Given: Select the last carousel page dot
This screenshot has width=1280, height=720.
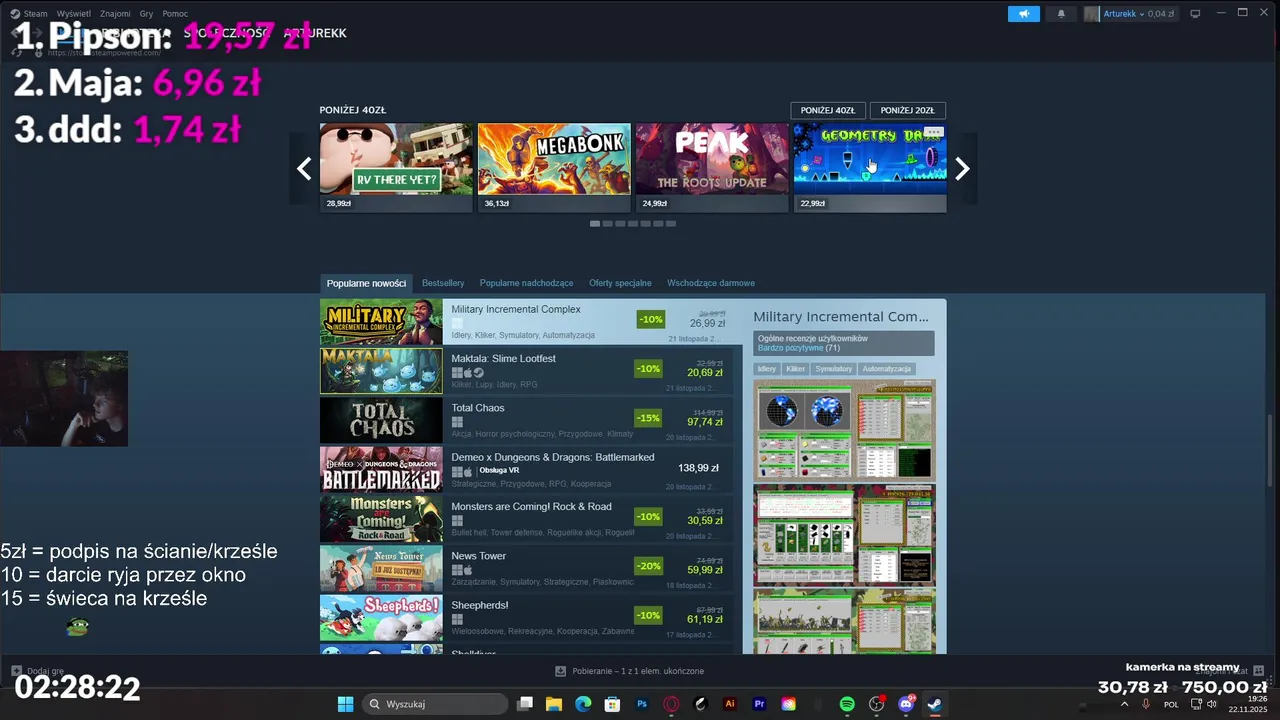Looking at the screenshot, I should 671,224.
